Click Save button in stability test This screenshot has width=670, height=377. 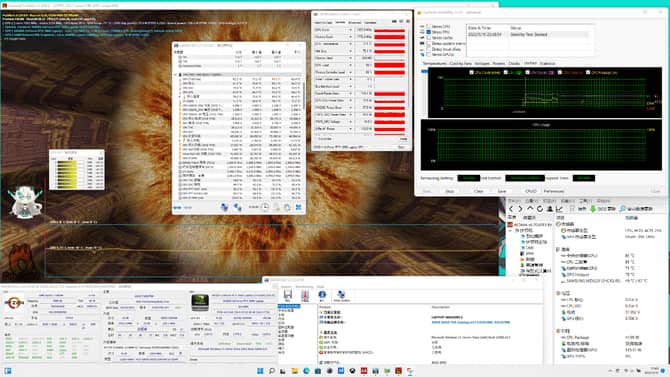502,191
